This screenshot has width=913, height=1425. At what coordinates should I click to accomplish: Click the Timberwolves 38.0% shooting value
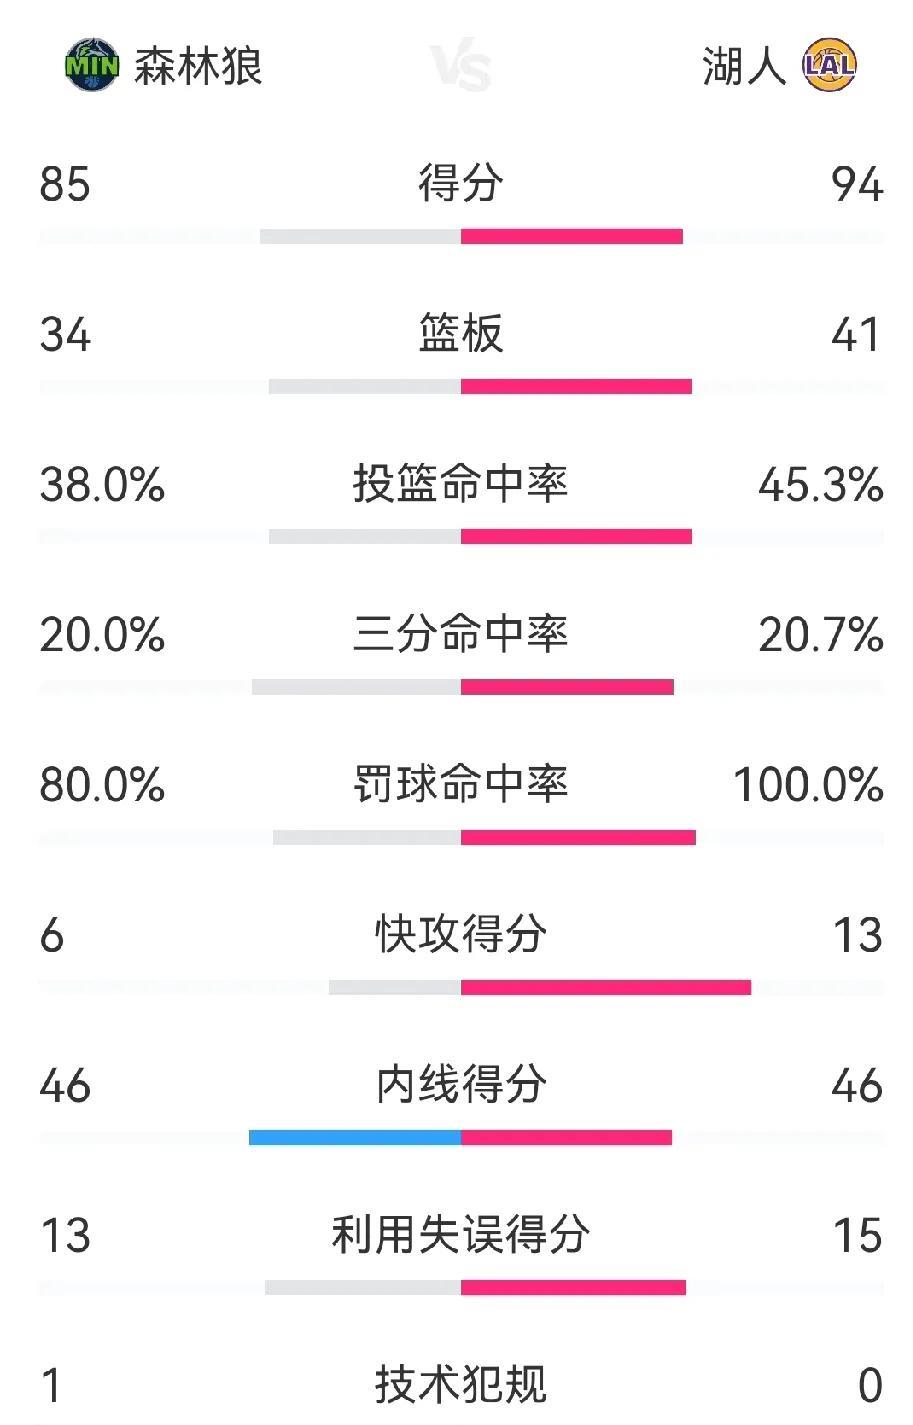[103, 485]
